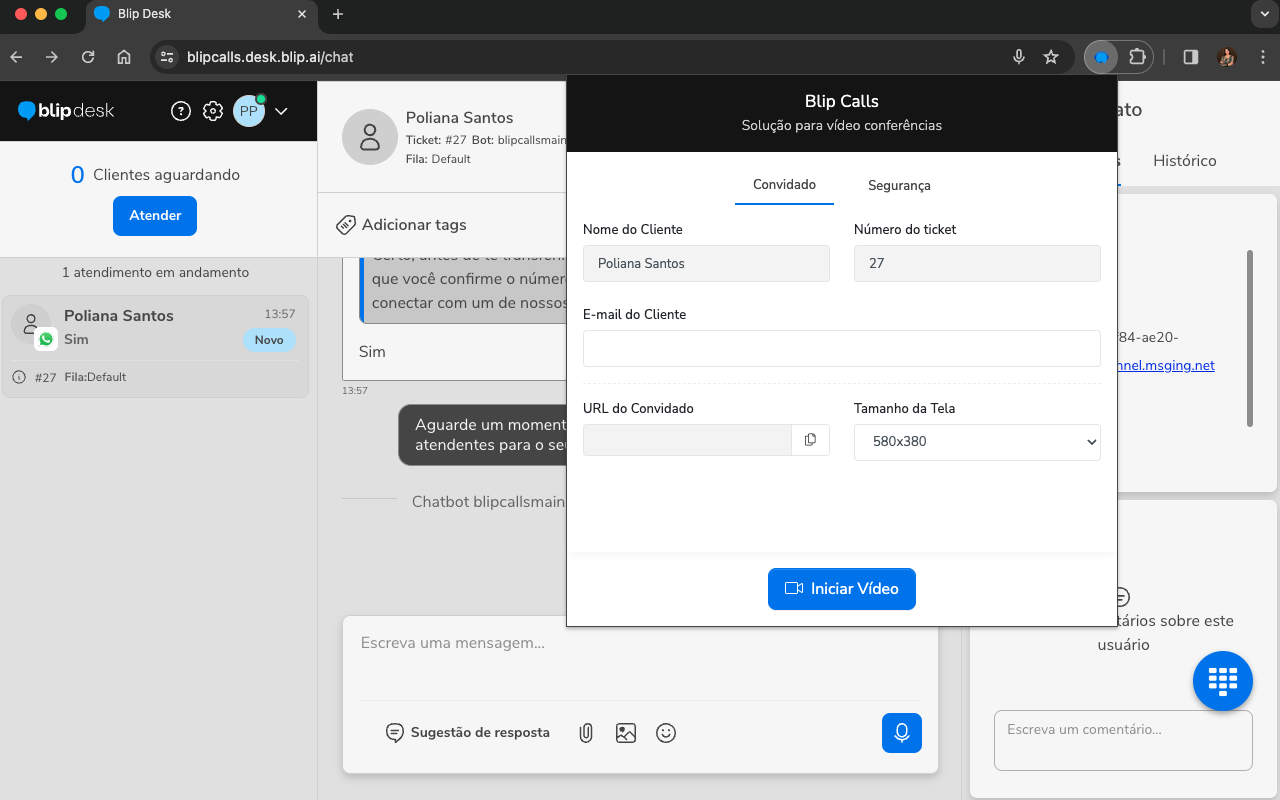
Task: Attach a file with the paperclip icon
Action: click(x=586, y=733)
